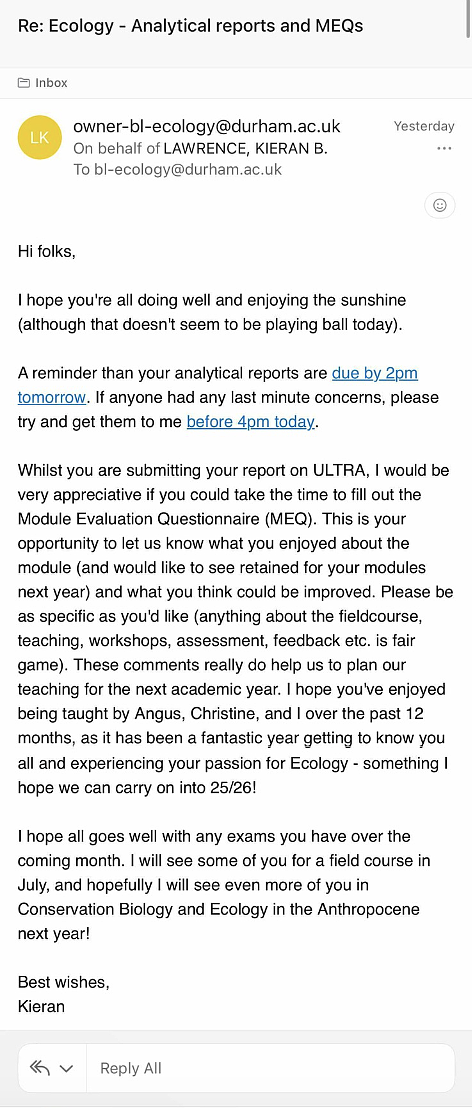Click the 'Kieran' signature text
This screenshot has height=1108, width=472.
41,1006
